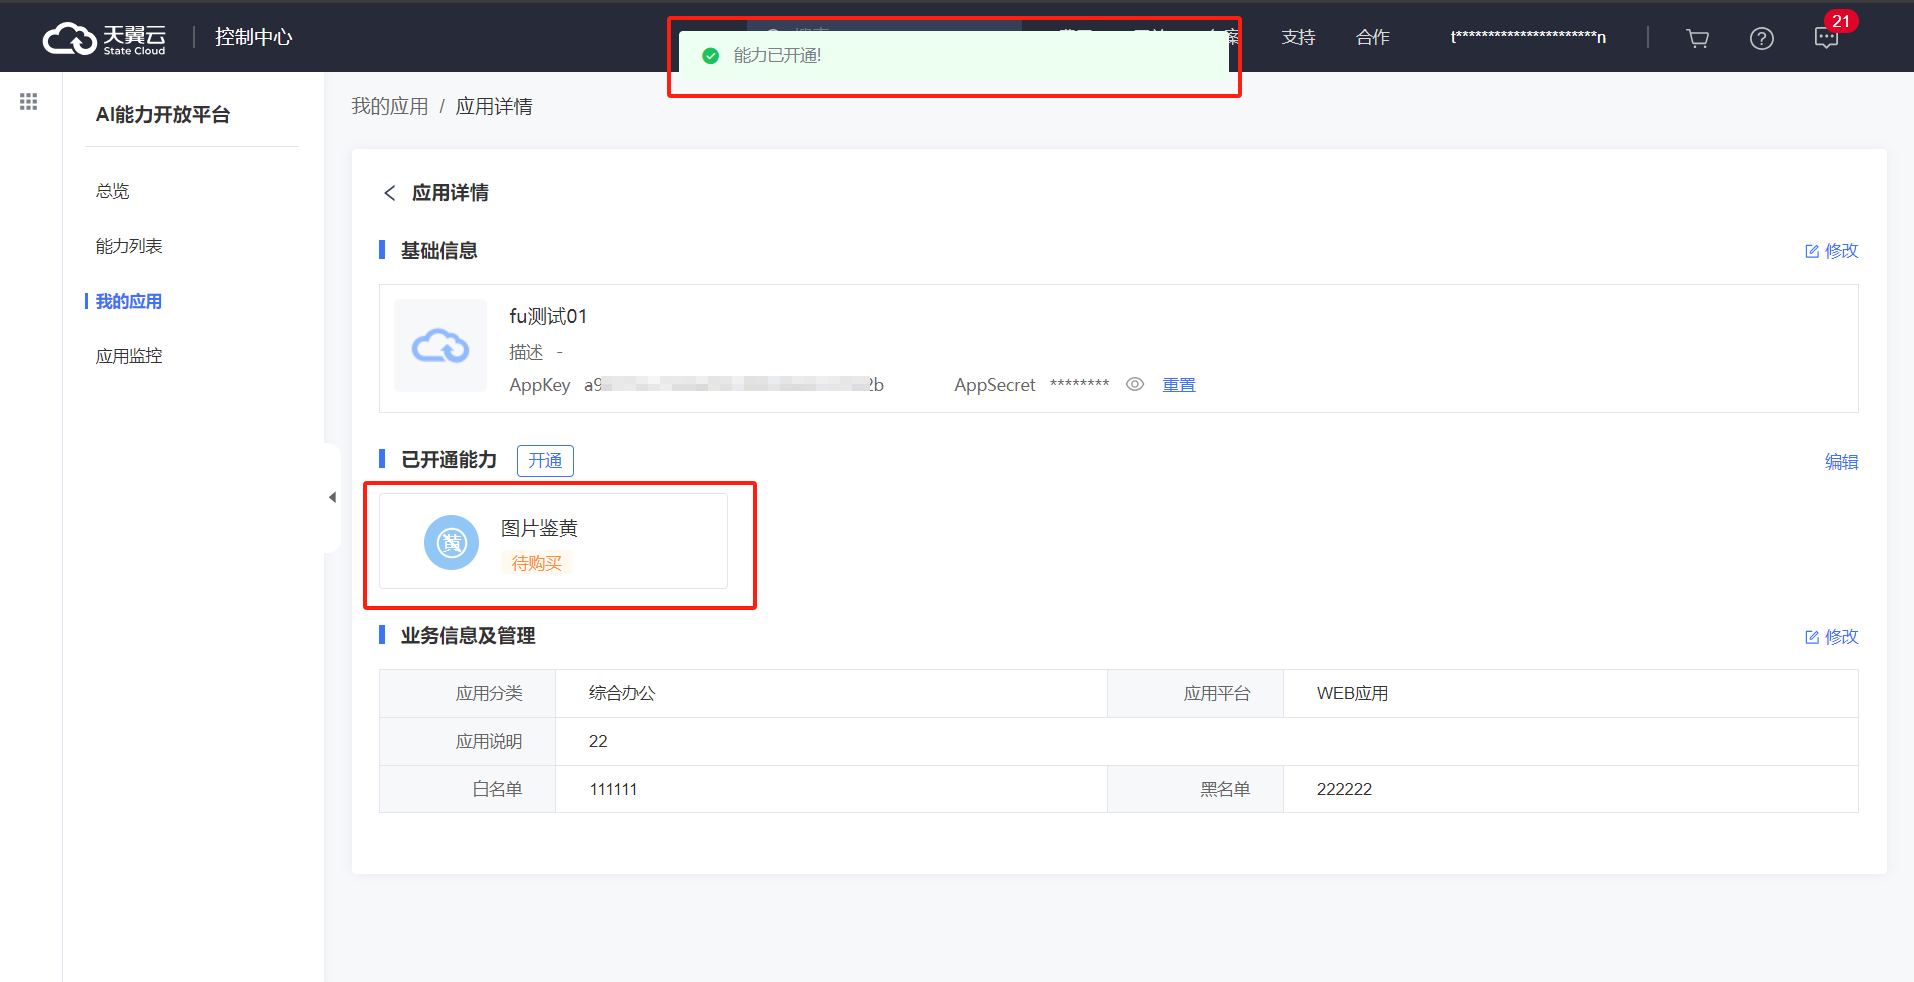
Task: Click the masked AppKey value
Action: point(734,385)
